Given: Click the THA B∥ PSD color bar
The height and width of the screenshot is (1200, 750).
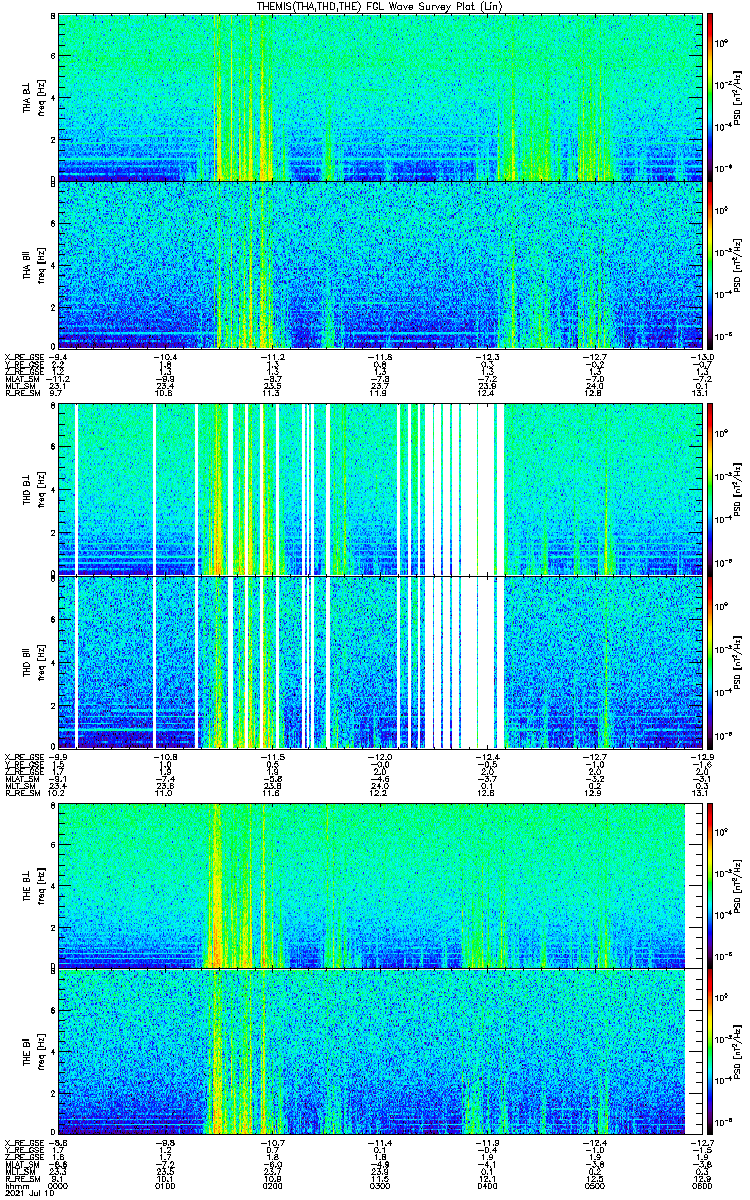Looking at the screenshot, I should coord(711,264).
